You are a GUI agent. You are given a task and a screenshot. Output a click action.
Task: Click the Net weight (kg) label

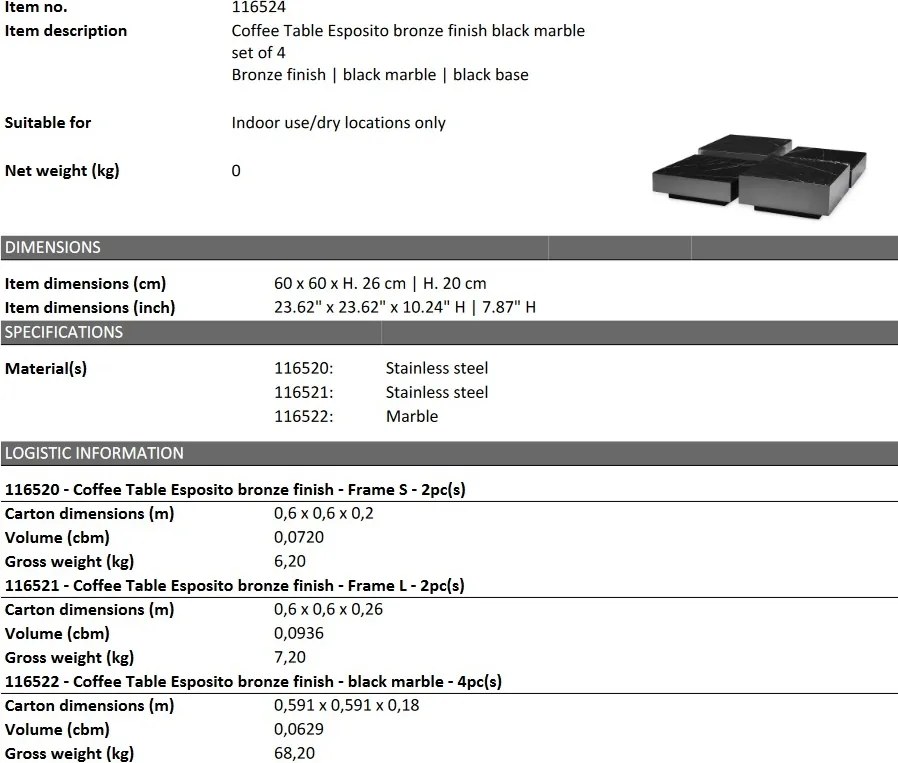tap(62, 171)
